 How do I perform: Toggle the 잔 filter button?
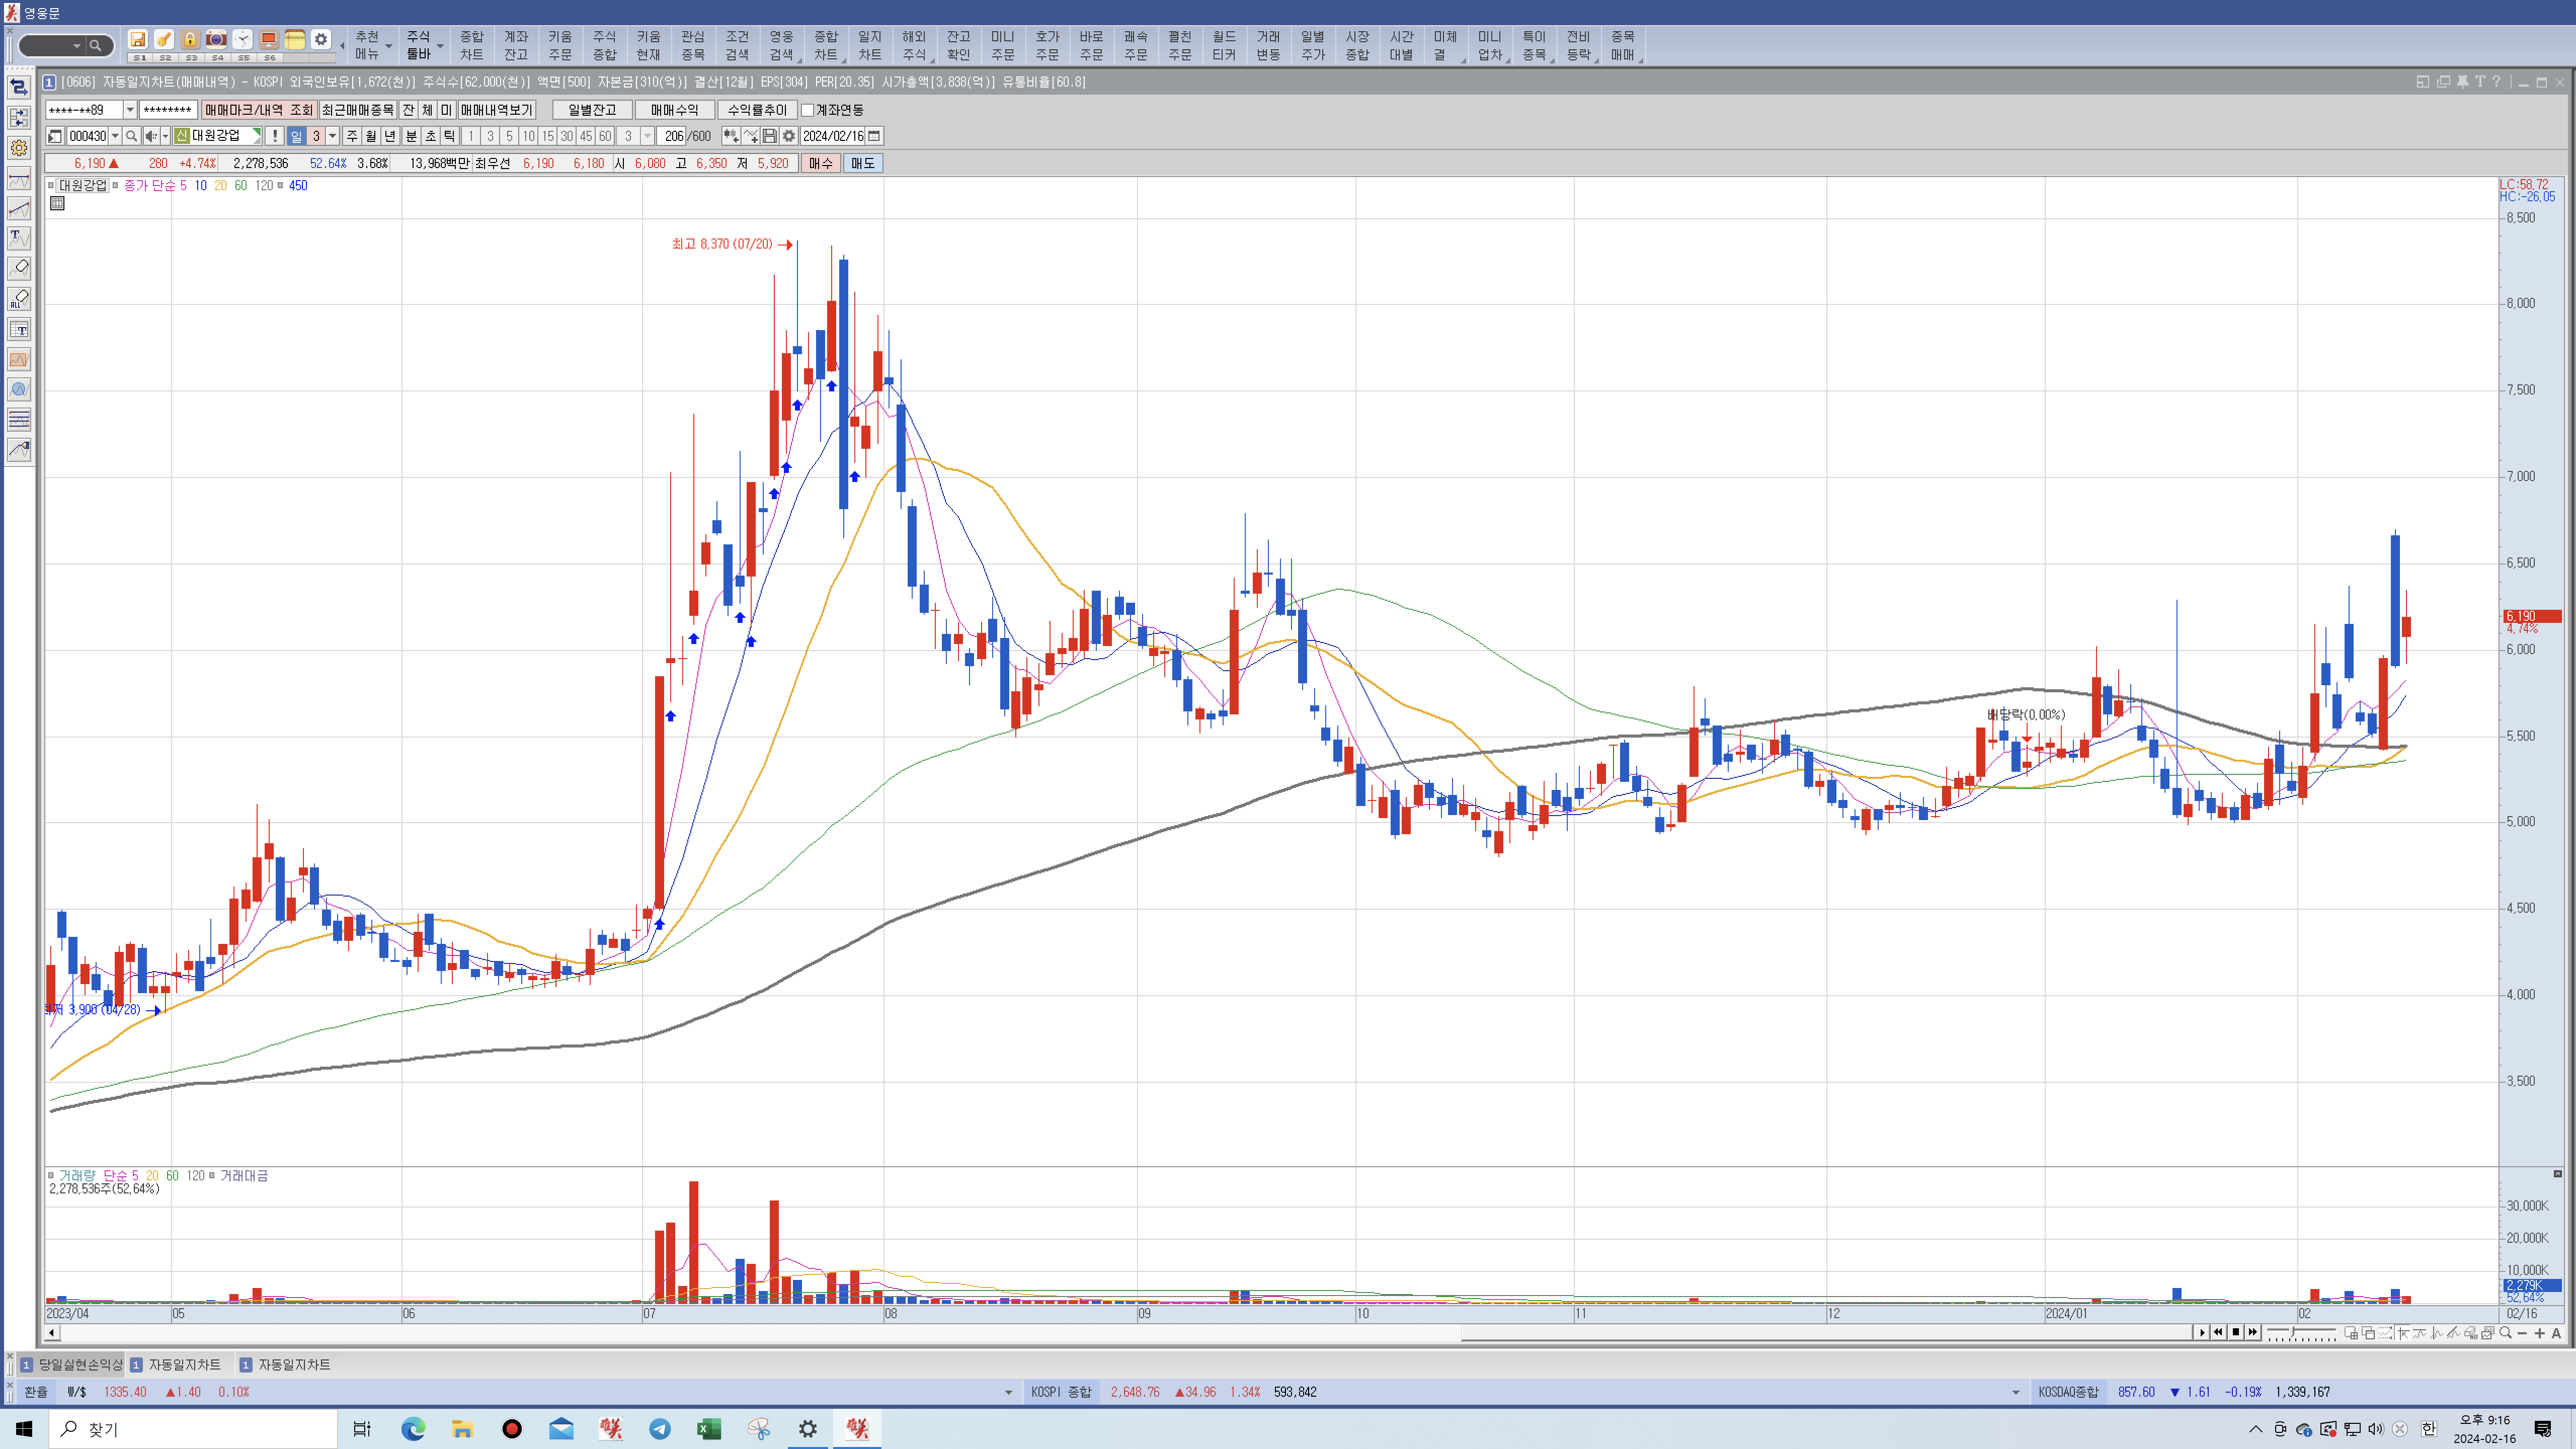[408, 110]
